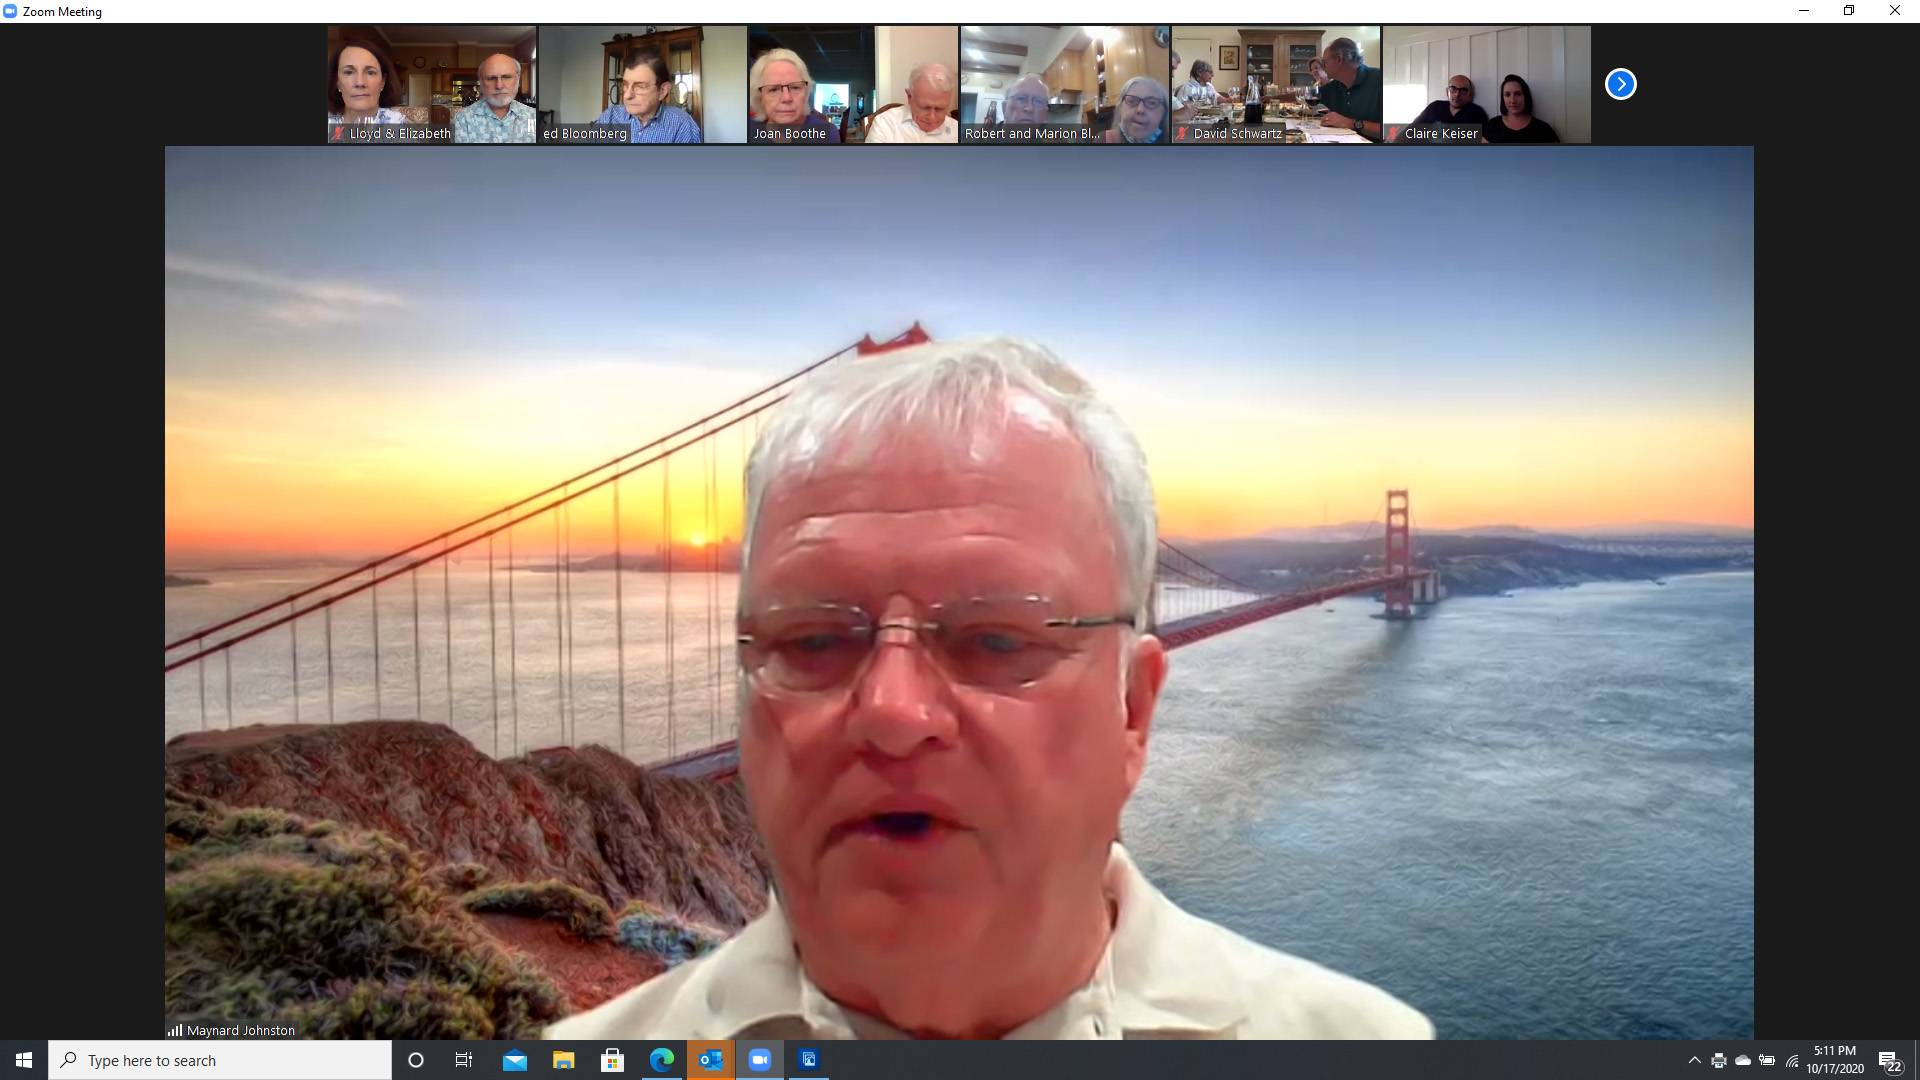Close the Zoom Meeting window
1920x1080 pixels.
click(1895, 11)
